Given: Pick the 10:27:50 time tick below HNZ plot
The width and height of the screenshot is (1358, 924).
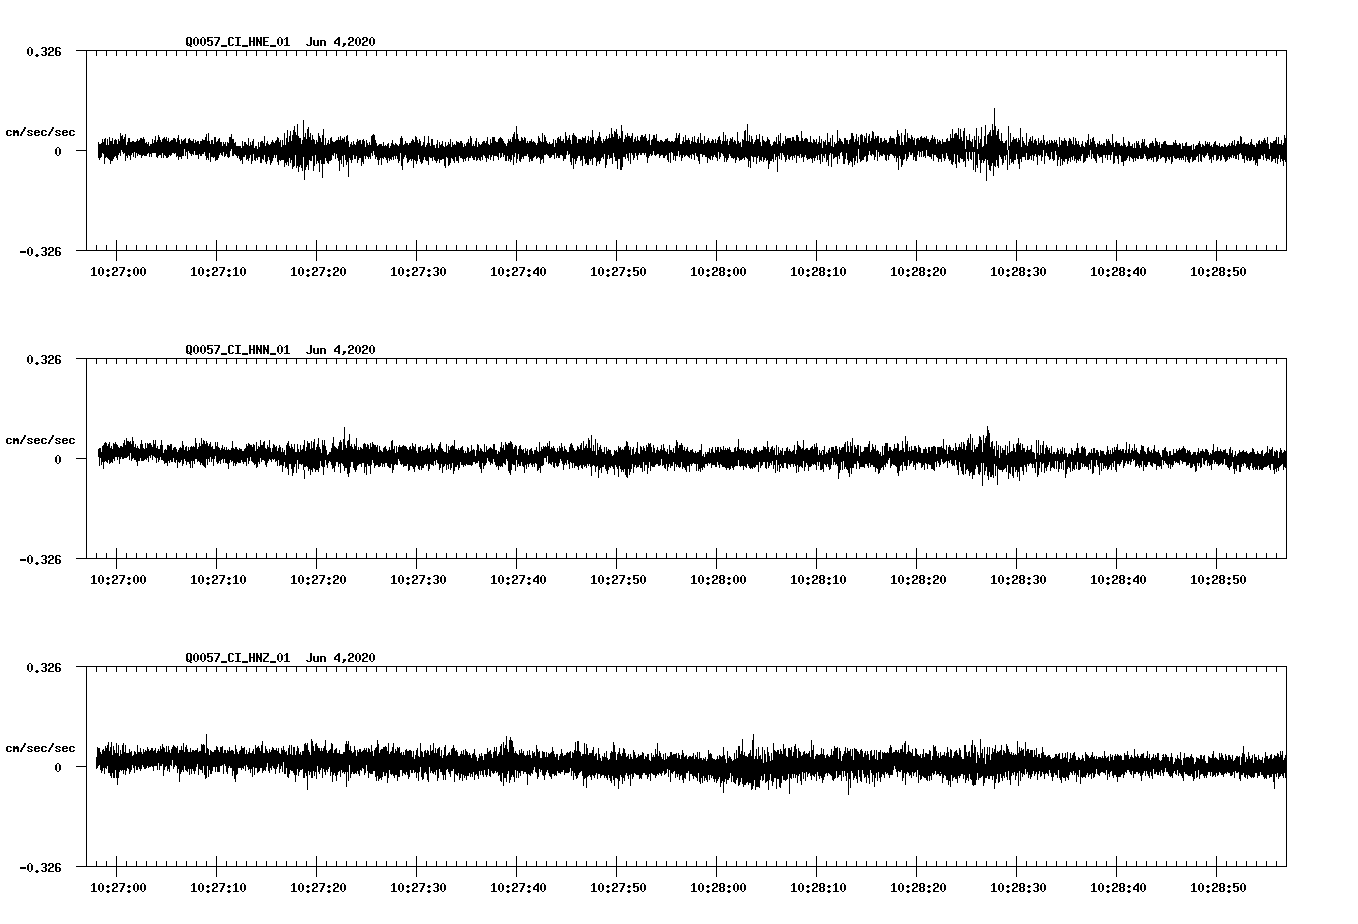Looking at the screenshot, I should click(x=618, y=887).
